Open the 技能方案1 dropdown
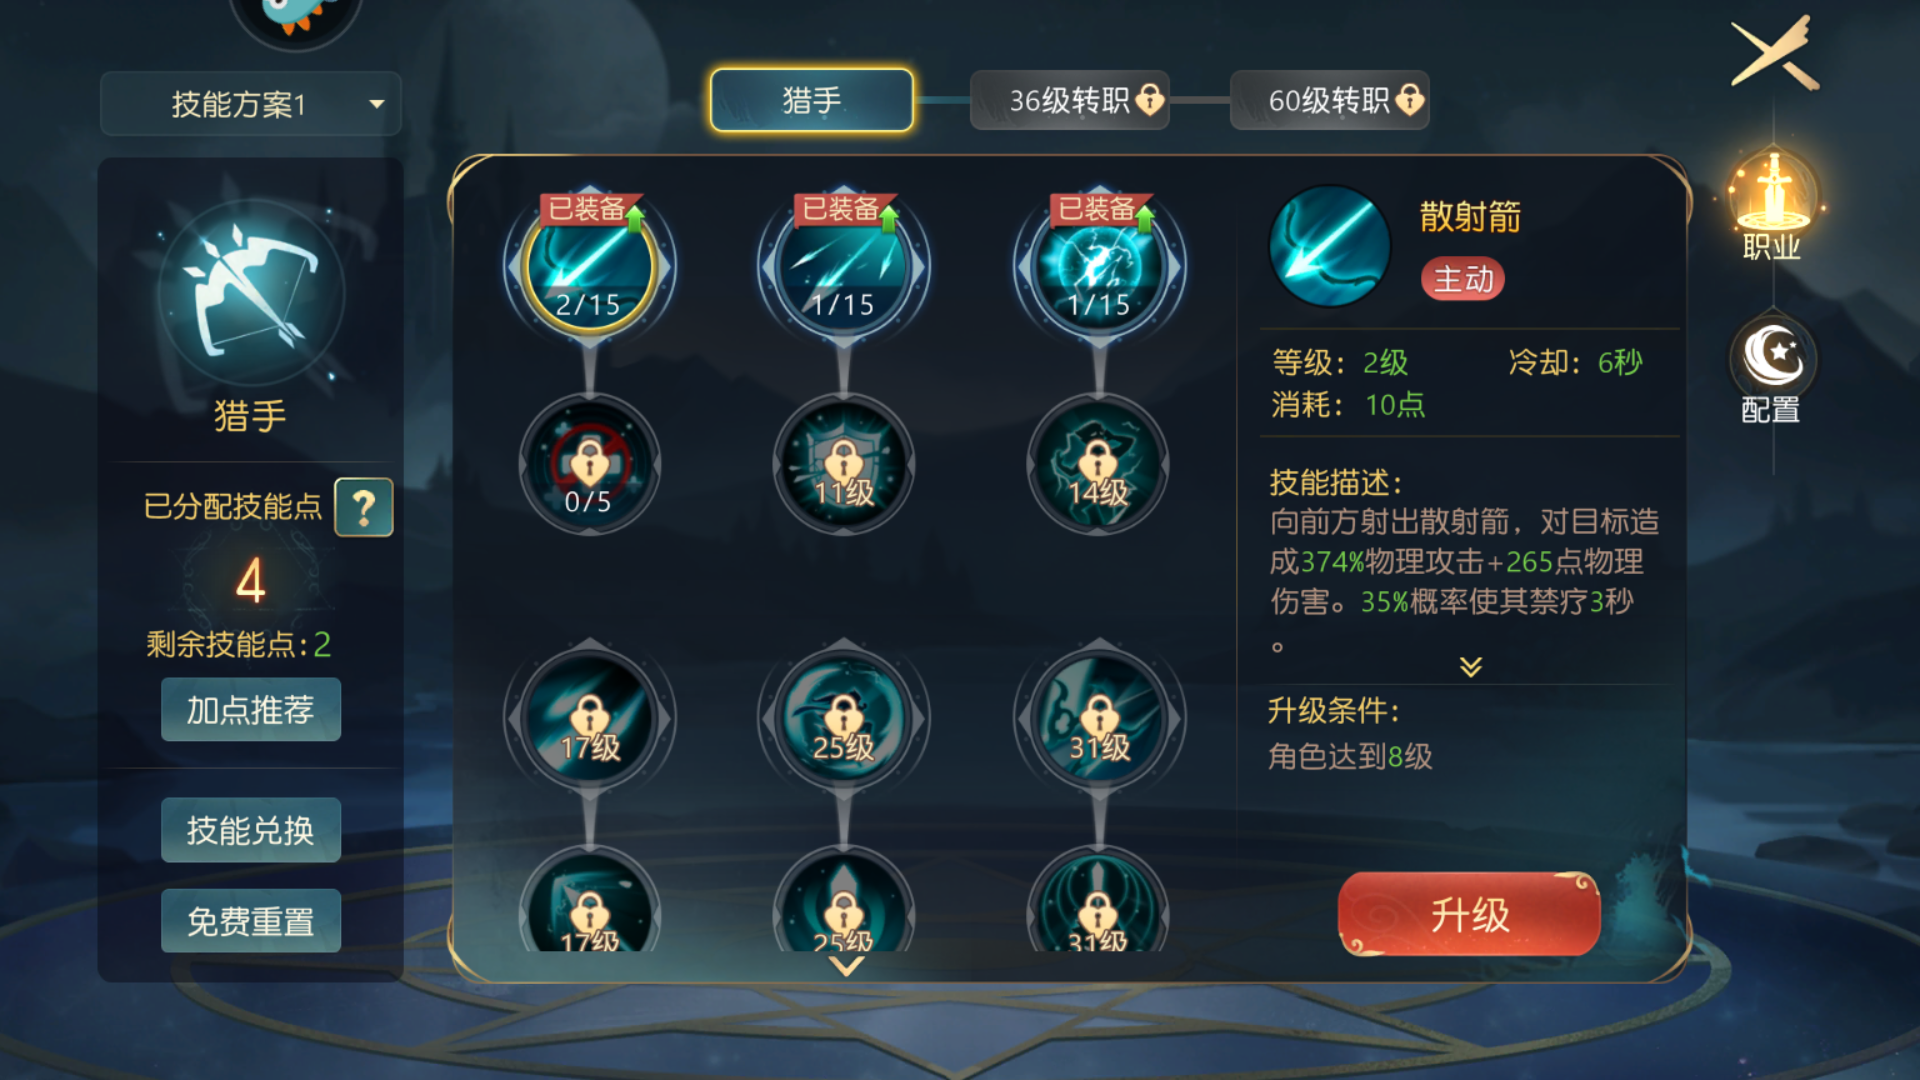 (251, 104)
